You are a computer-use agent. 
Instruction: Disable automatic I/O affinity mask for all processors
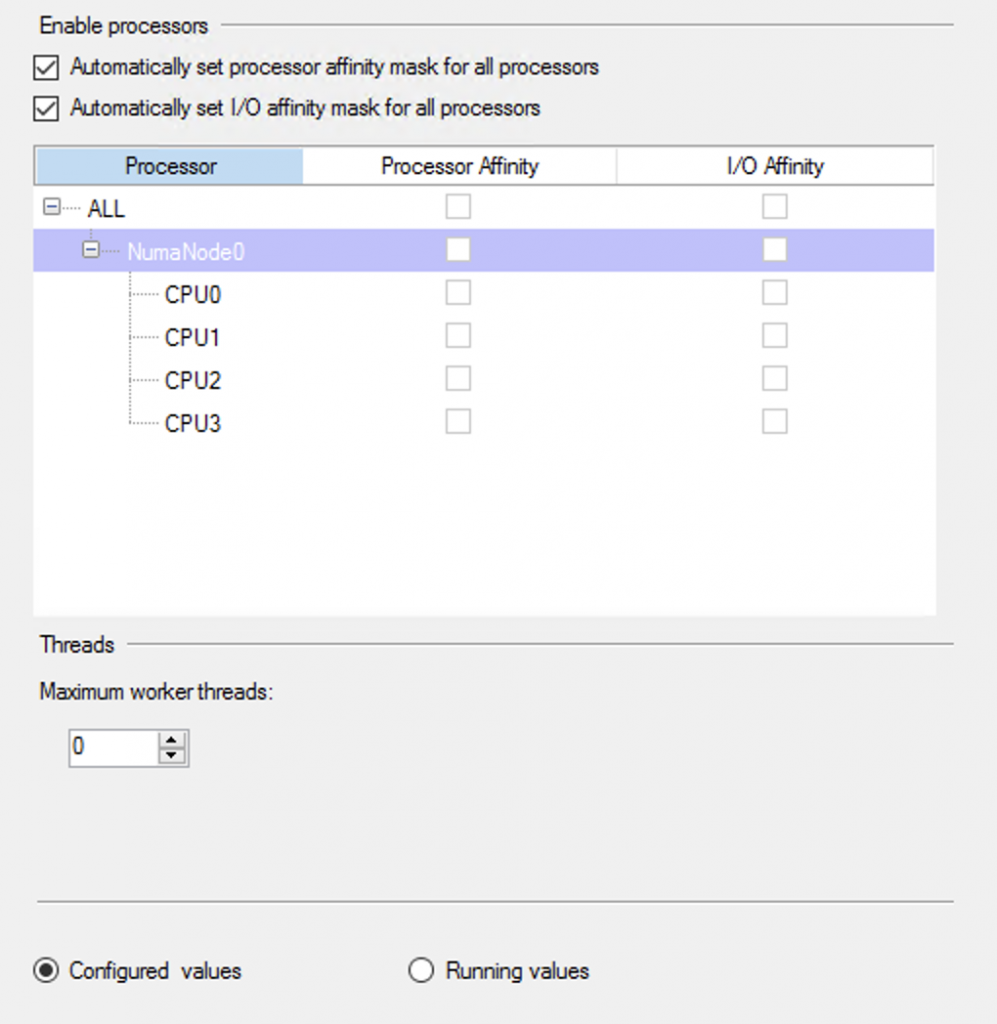click(46, 108)
